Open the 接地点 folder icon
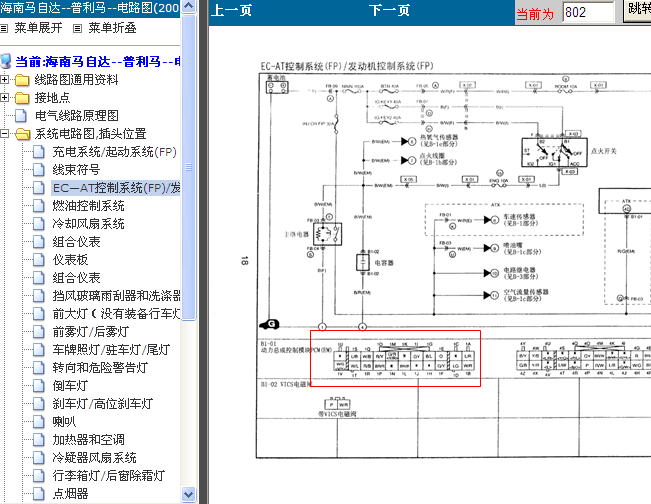The image size is (651, 504). (22, 98)
